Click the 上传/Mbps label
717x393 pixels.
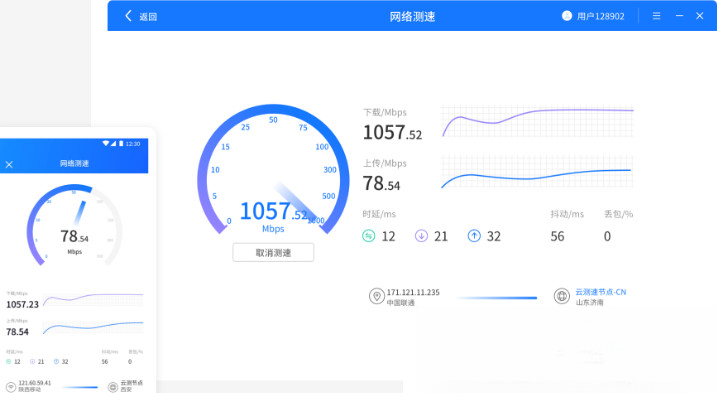click(x=385, y=163)
